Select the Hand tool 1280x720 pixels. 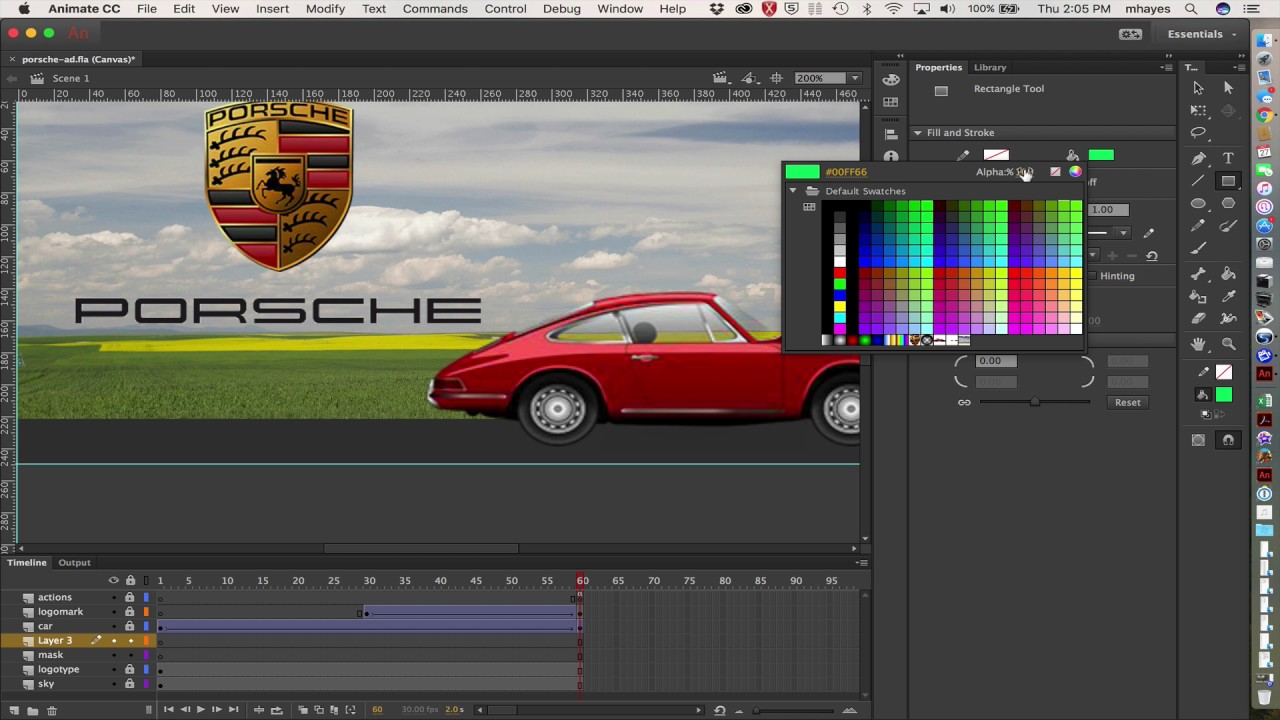tap(1198, 344)
